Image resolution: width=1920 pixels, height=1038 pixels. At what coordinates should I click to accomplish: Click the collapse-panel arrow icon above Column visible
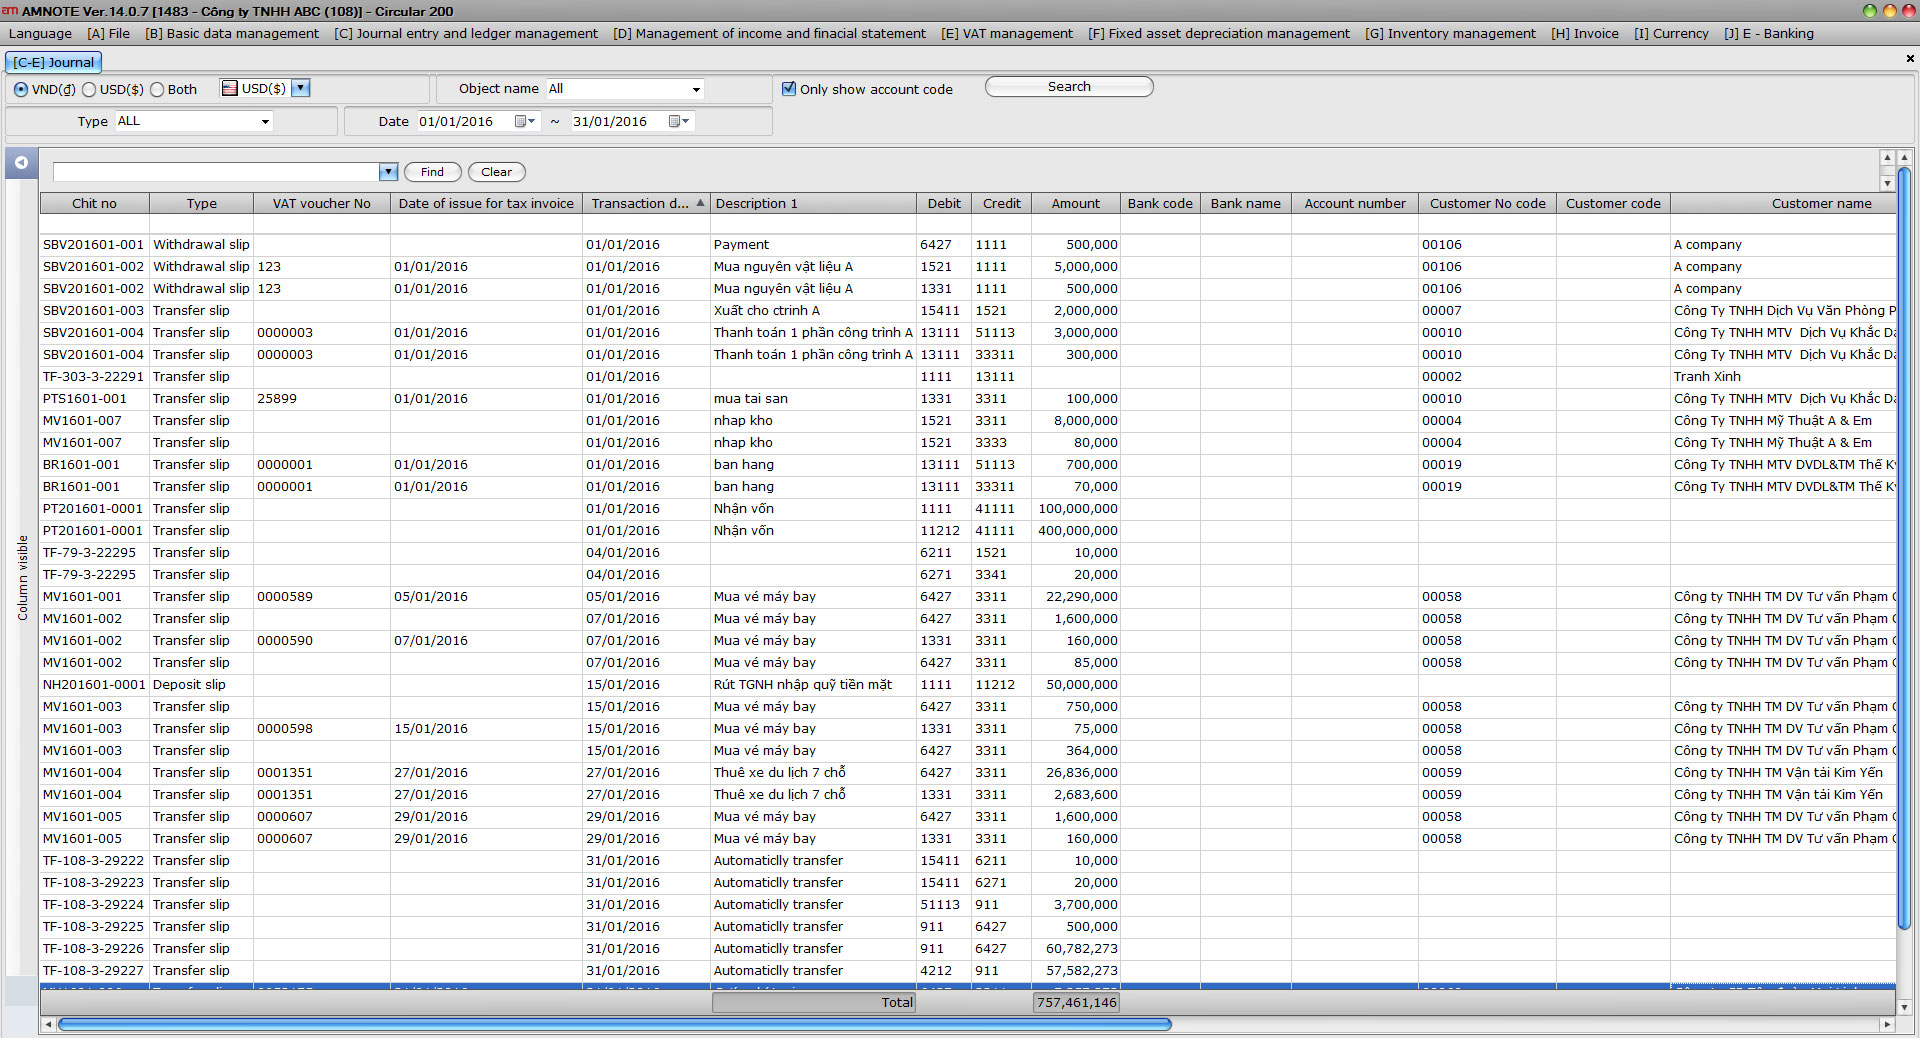pos(21,162)
